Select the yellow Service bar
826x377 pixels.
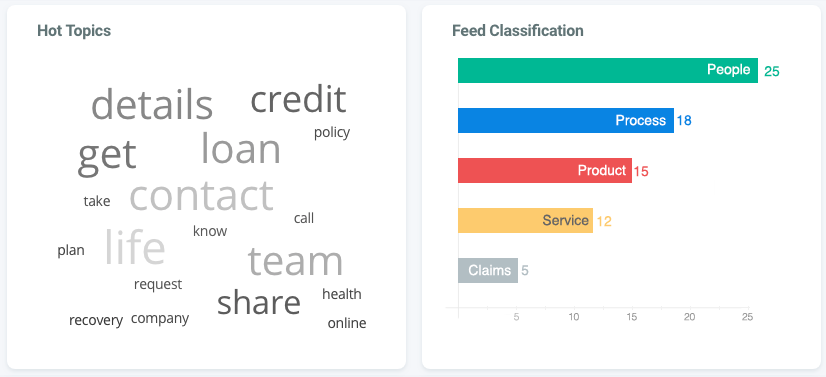[x=525, y=221]
